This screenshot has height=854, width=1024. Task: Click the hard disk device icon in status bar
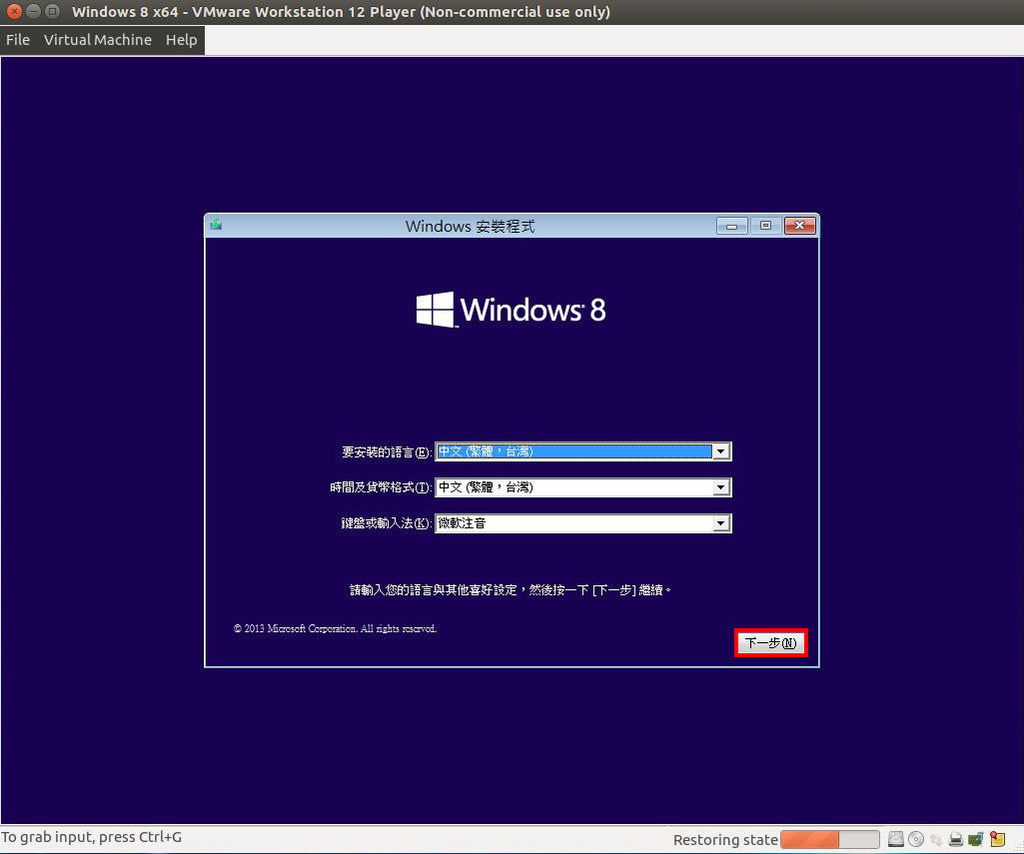click(x=896, y=839)
